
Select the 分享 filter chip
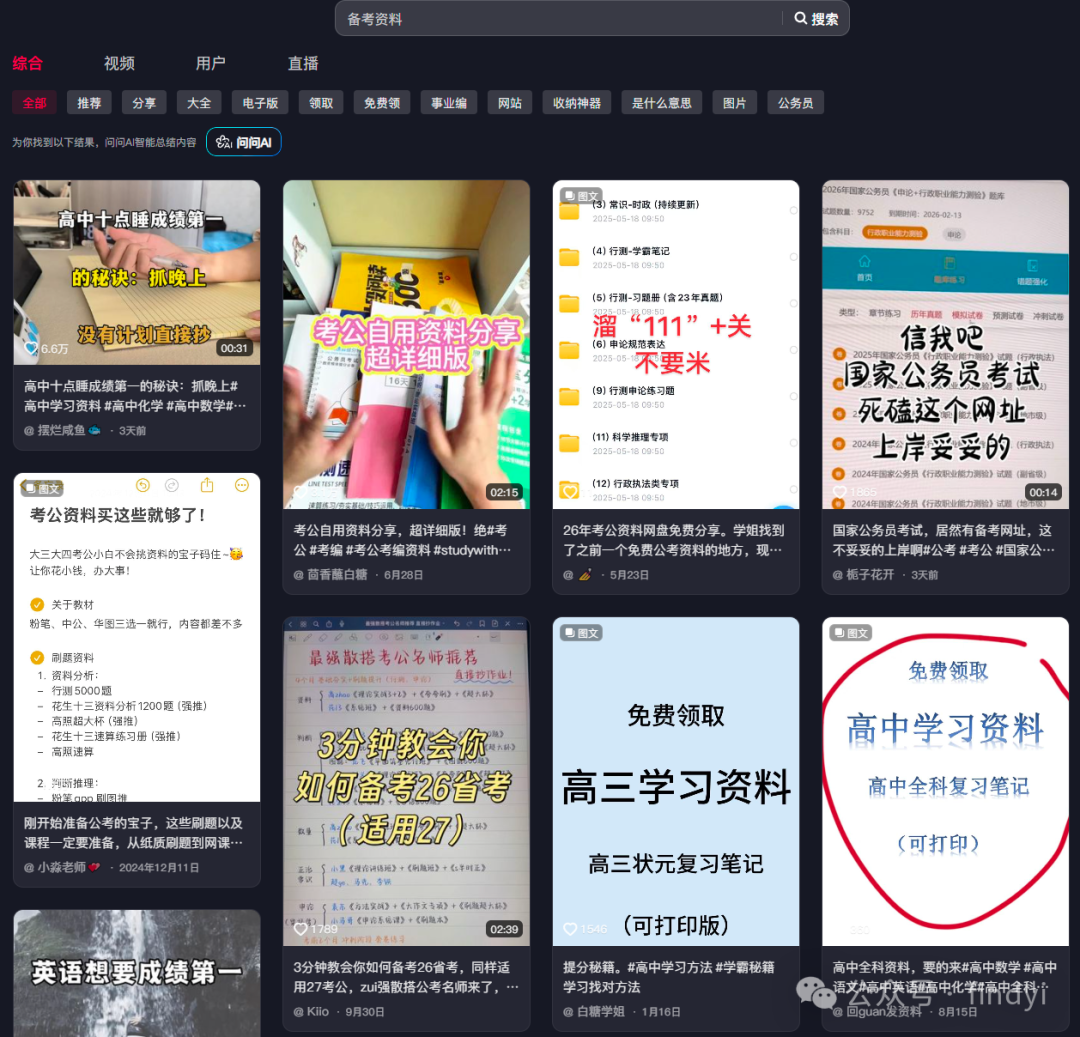(x=144, y=103)
